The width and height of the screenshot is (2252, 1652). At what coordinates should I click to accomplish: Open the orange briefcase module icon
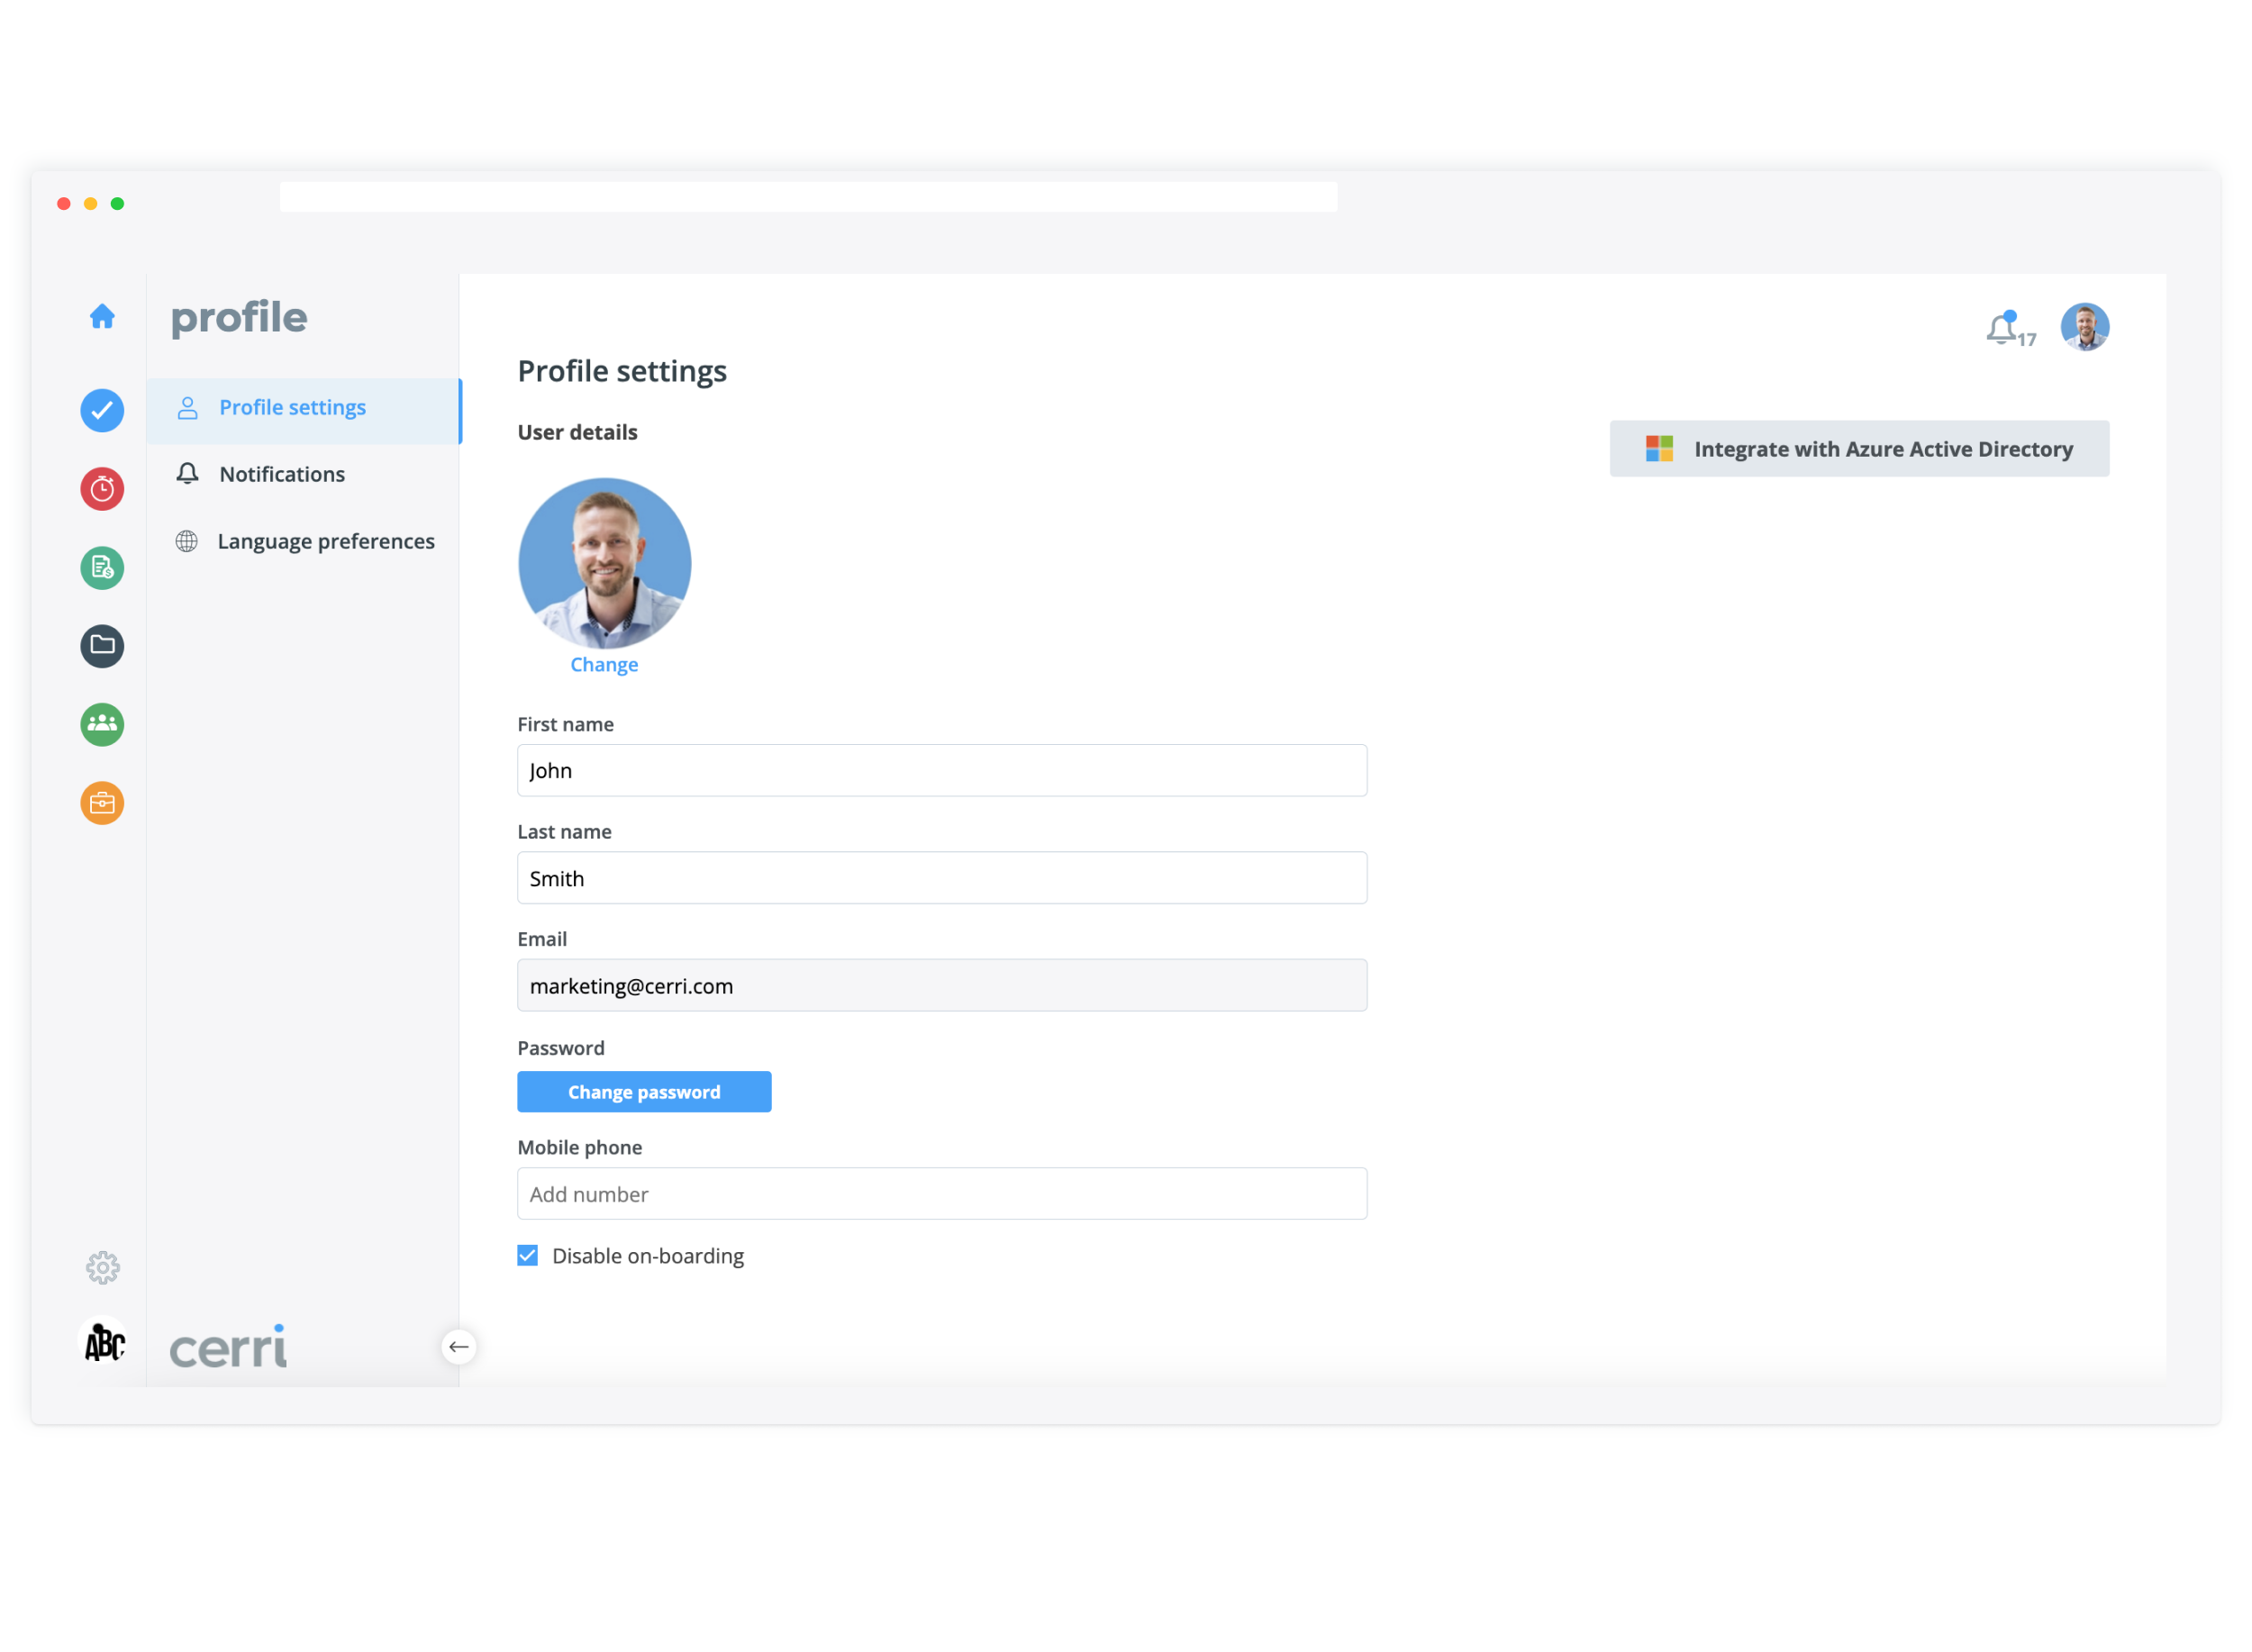pos(102,803)
